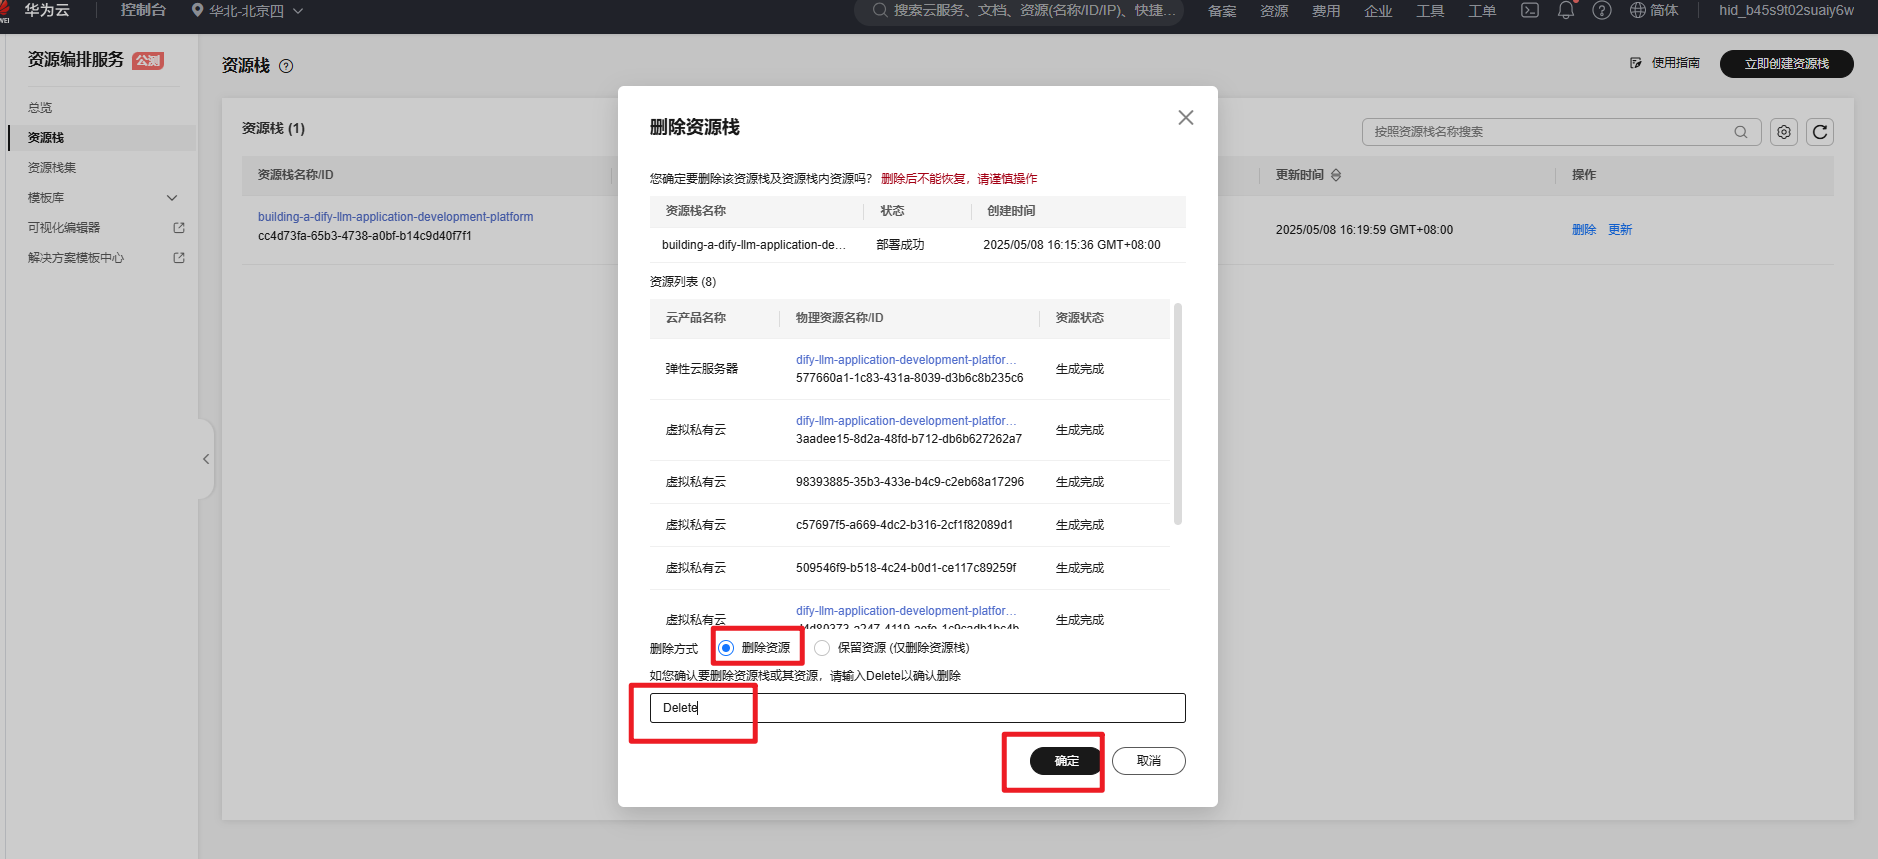Open 解决方案模板中心 in the sidebar
The image size is (1878, 859).
tap(76, 258)
